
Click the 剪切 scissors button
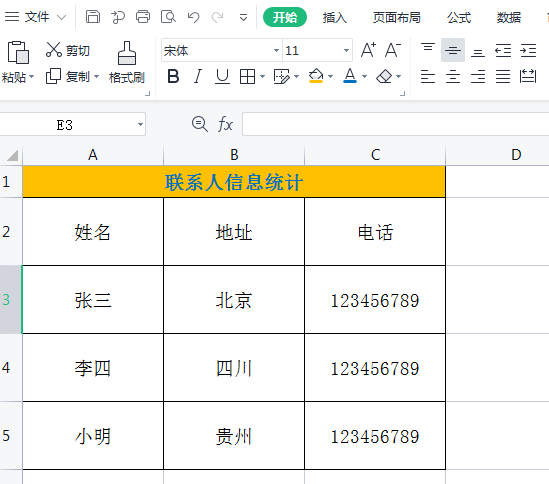click(x=68, y=50)
